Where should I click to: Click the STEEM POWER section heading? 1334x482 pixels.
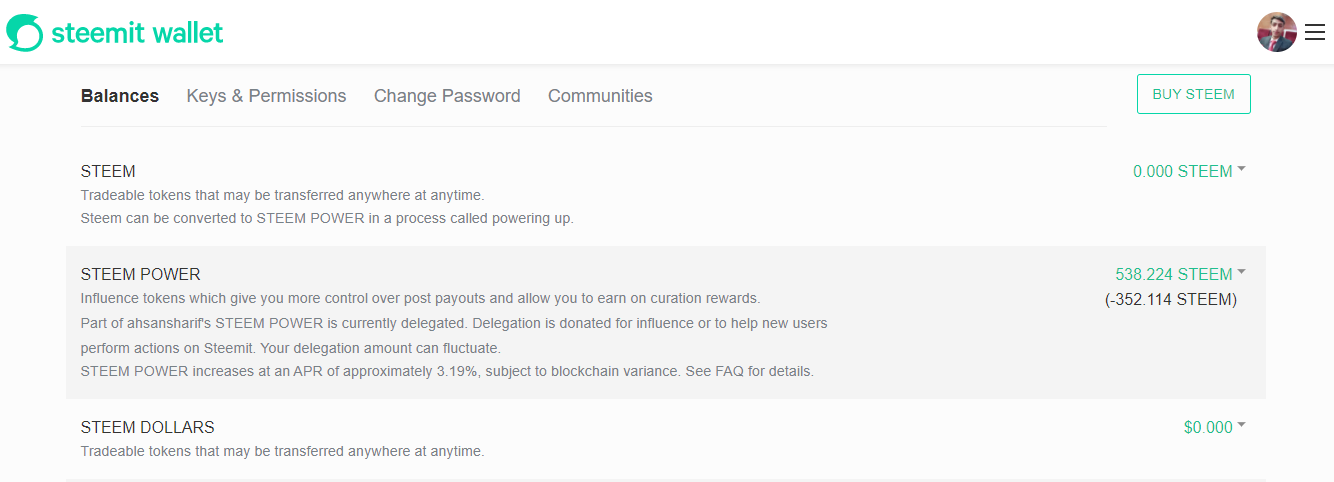(141, 274)
